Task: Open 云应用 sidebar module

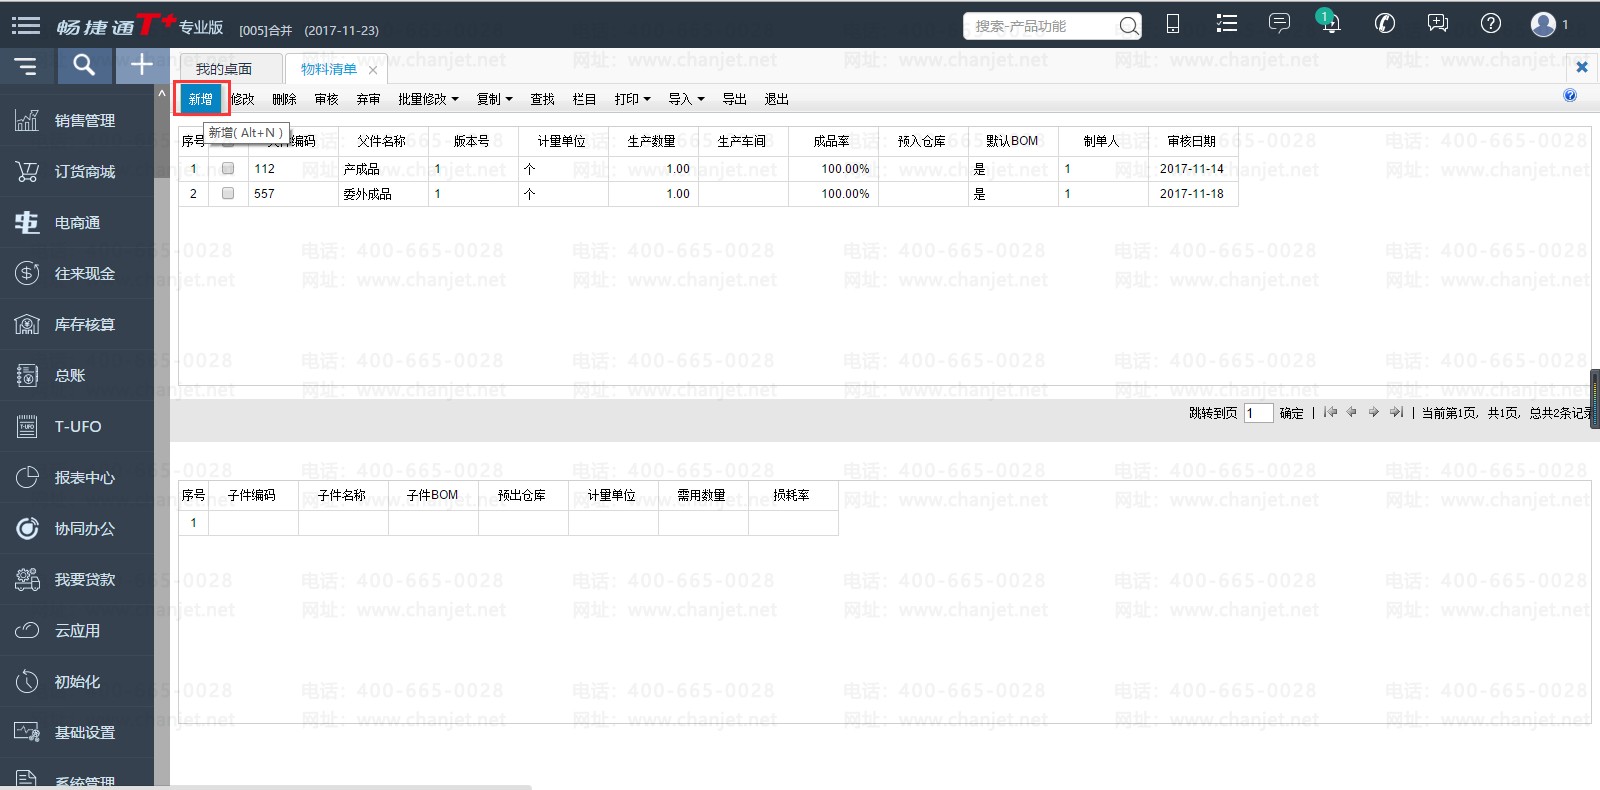Action: (x=77, y=630)
